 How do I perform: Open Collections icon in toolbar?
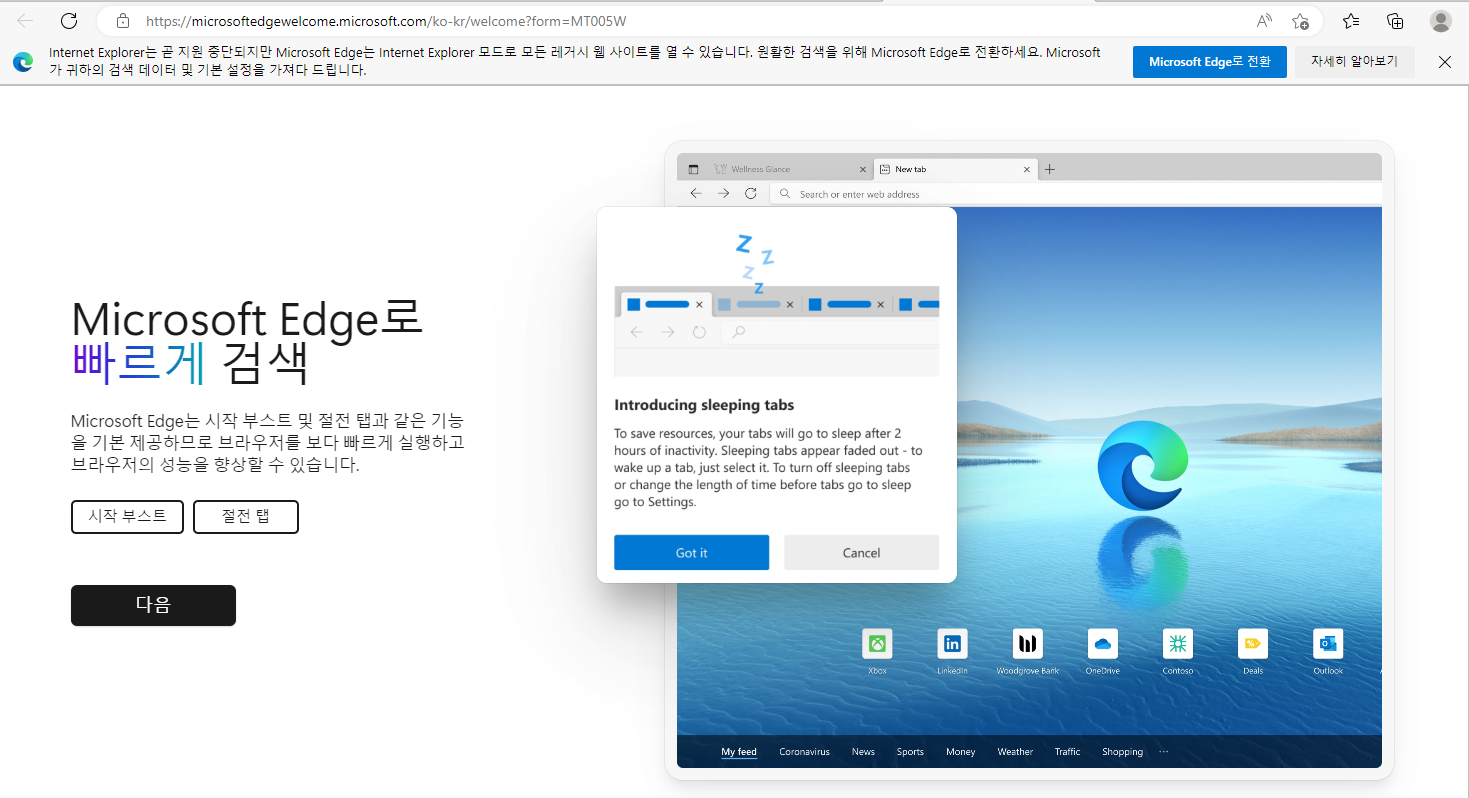[x=1395, y=21]
